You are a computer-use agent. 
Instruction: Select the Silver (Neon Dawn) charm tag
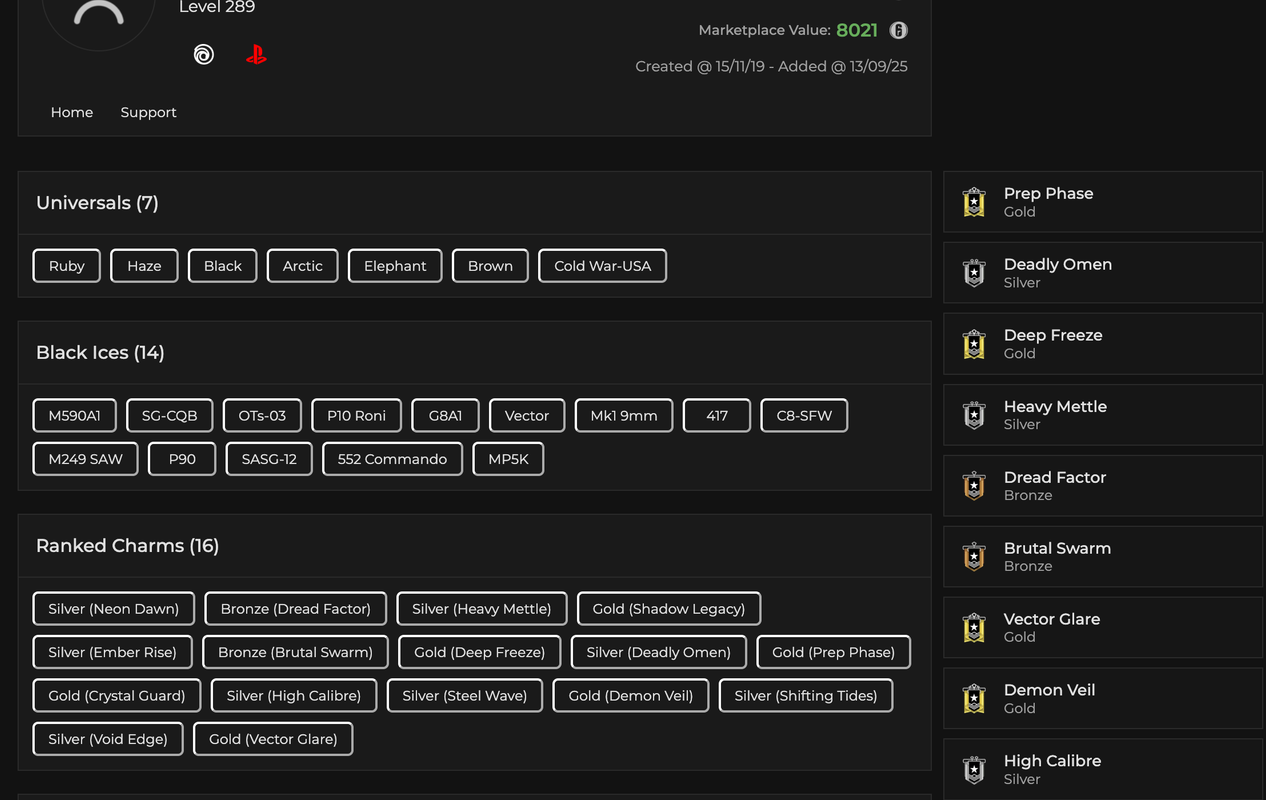pyautogui.click(x=114, y=609)
